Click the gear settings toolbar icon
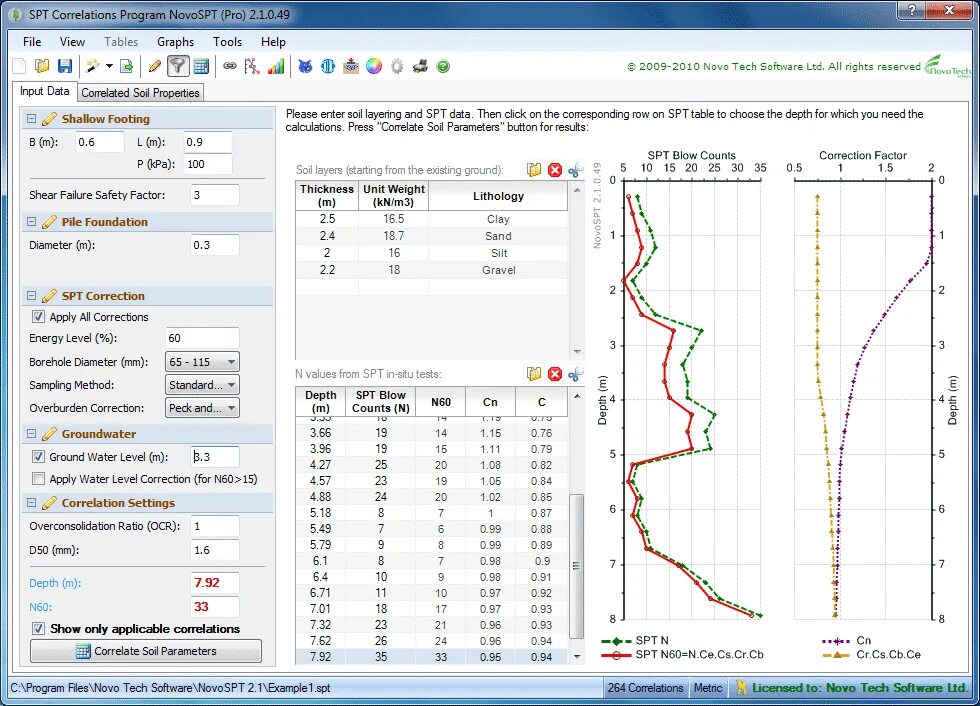The image size is (980, 706). pos(397,66)
